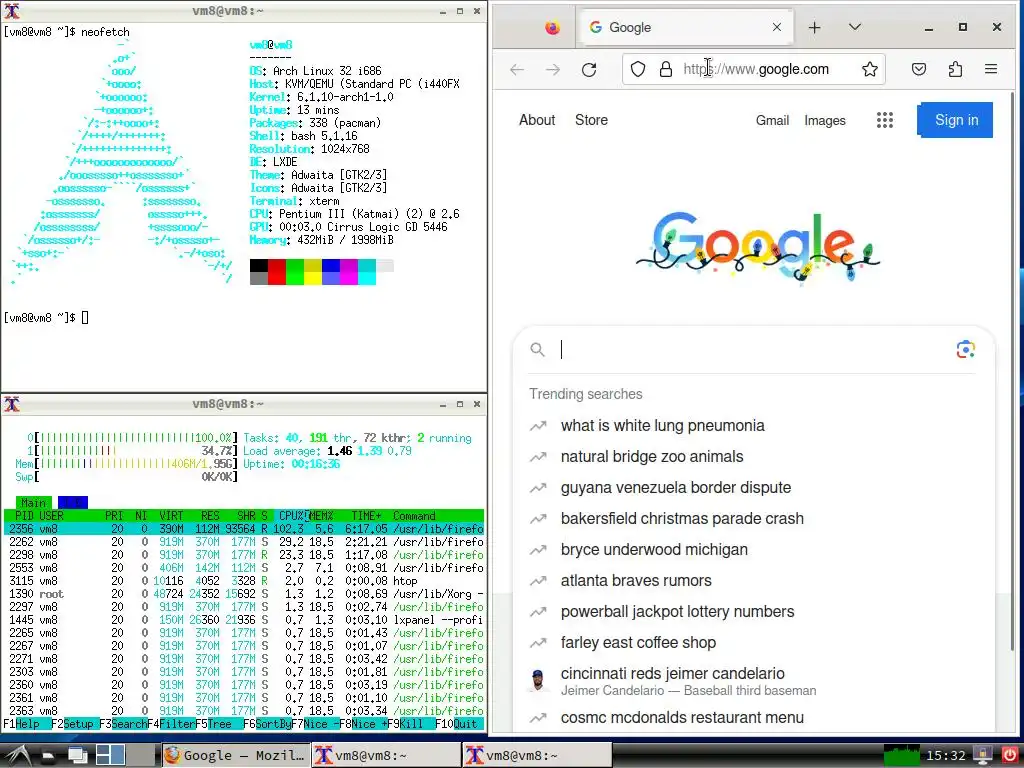Sort htop by TIME+ column header
1024x768 pixels.
point(366,516)
